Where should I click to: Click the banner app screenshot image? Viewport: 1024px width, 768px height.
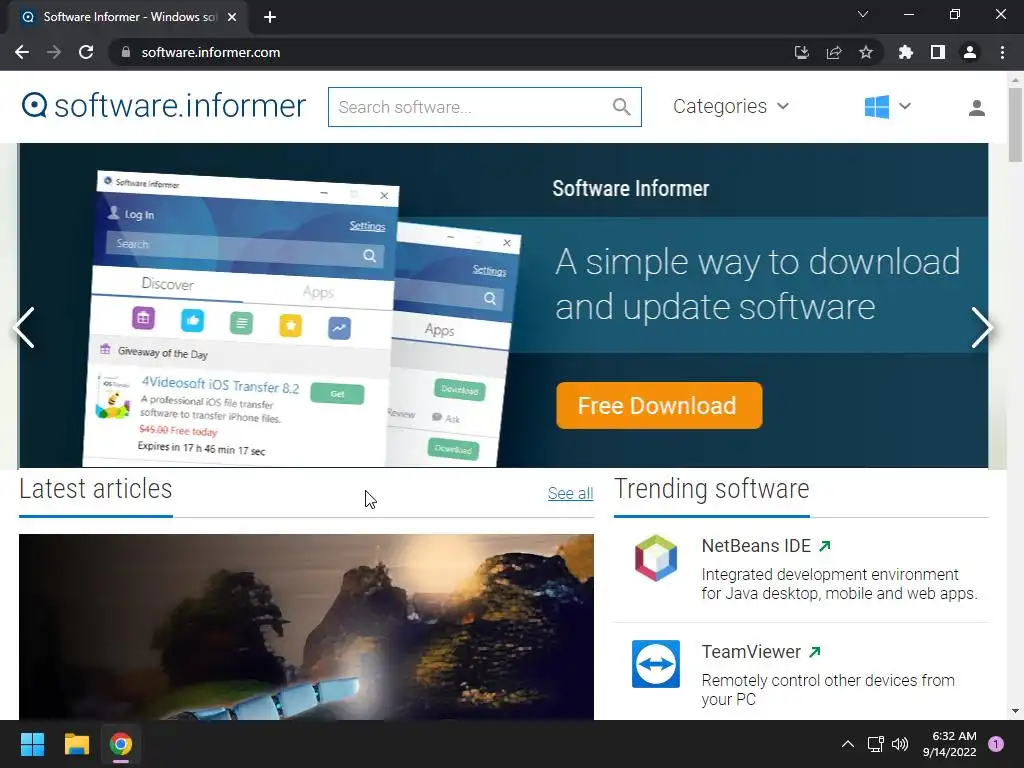click(300, 320)
